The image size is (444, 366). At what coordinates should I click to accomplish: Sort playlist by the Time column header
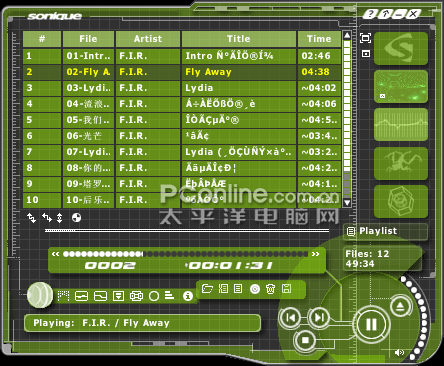[319, 39]
